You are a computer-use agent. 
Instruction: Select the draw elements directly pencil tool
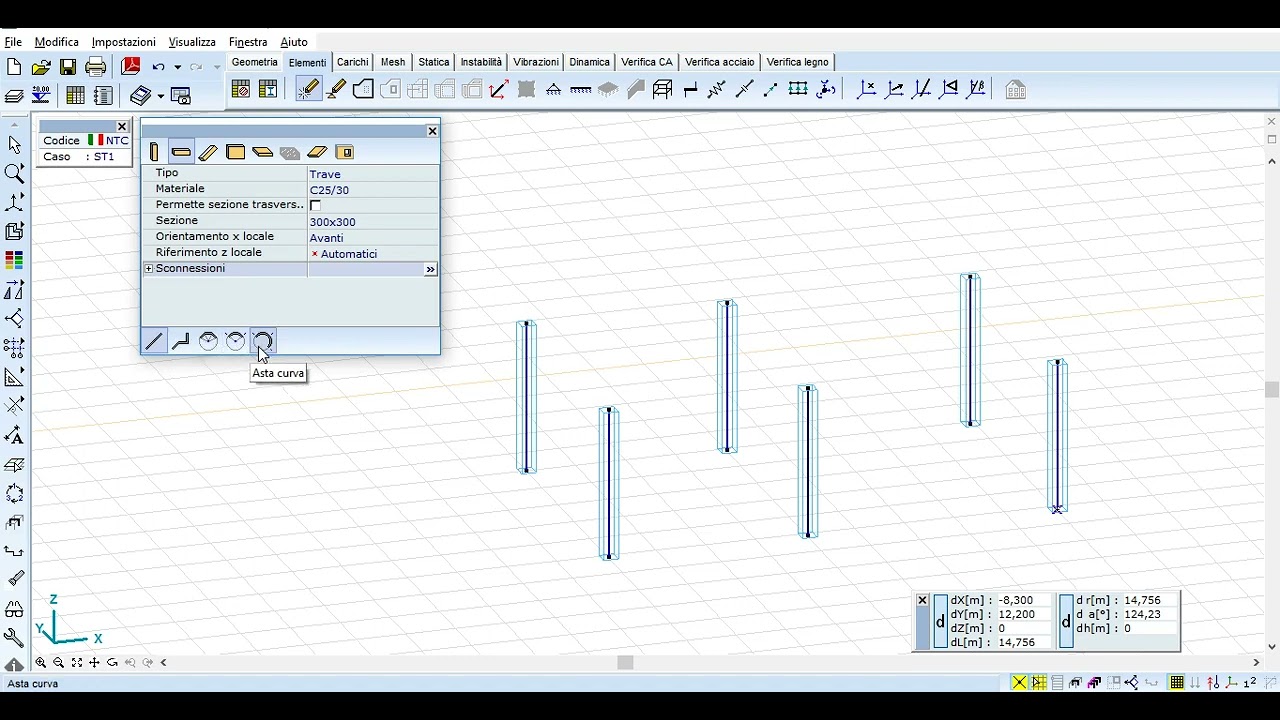tap(308, 90)
